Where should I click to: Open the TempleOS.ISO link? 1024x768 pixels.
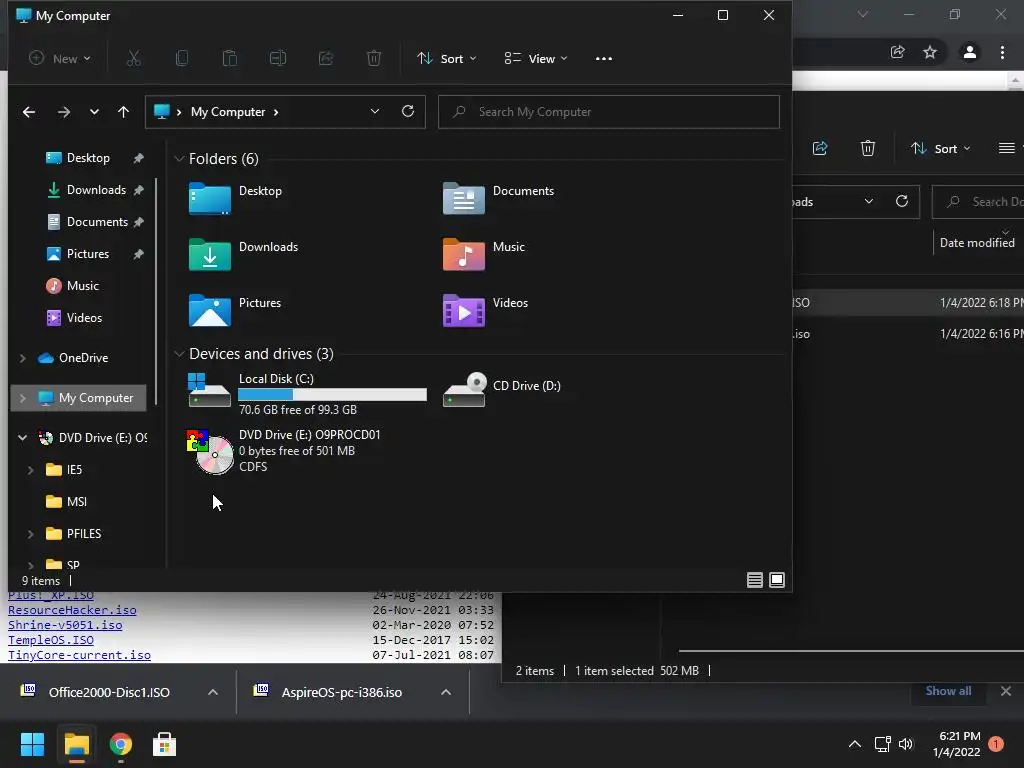point(50,640)
